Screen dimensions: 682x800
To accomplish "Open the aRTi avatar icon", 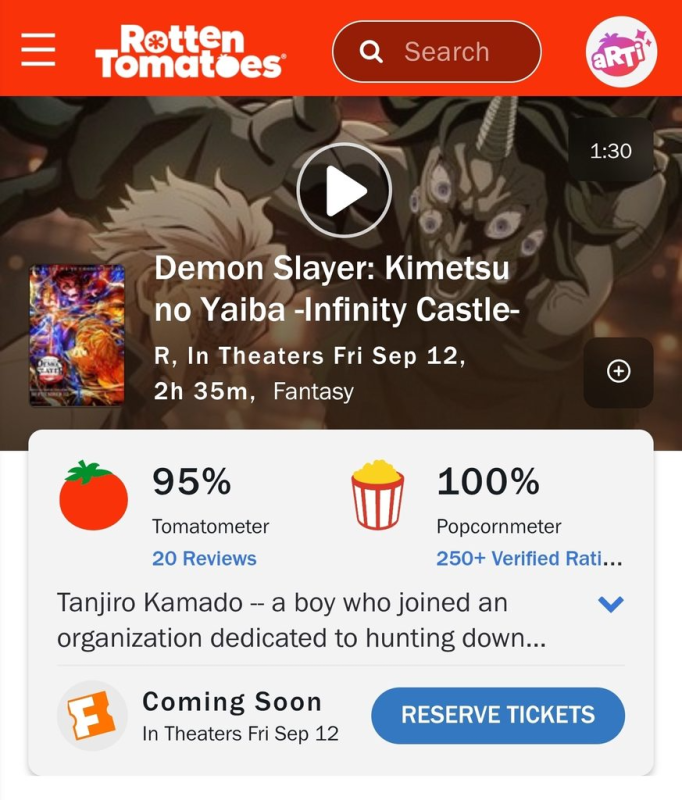I will [621, 52].
